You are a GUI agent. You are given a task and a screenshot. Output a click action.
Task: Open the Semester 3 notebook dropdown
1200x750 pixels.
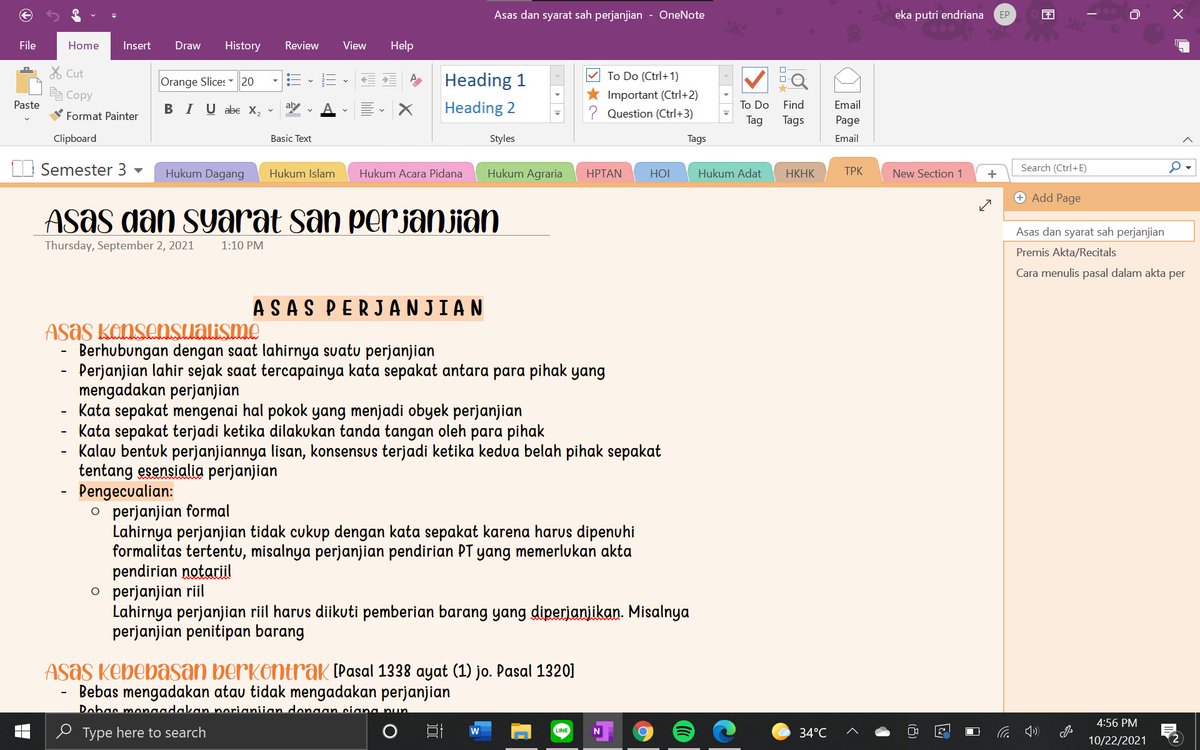pyautogui.click(x=138, y=170)
